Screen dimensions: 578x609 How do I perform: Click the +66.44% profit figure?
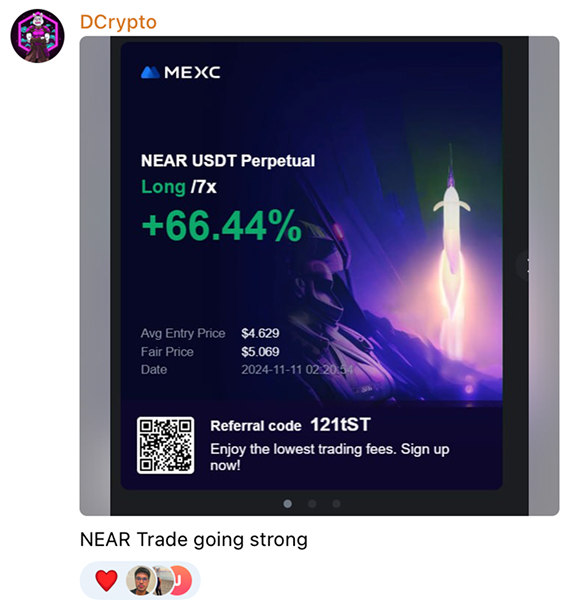222,226
